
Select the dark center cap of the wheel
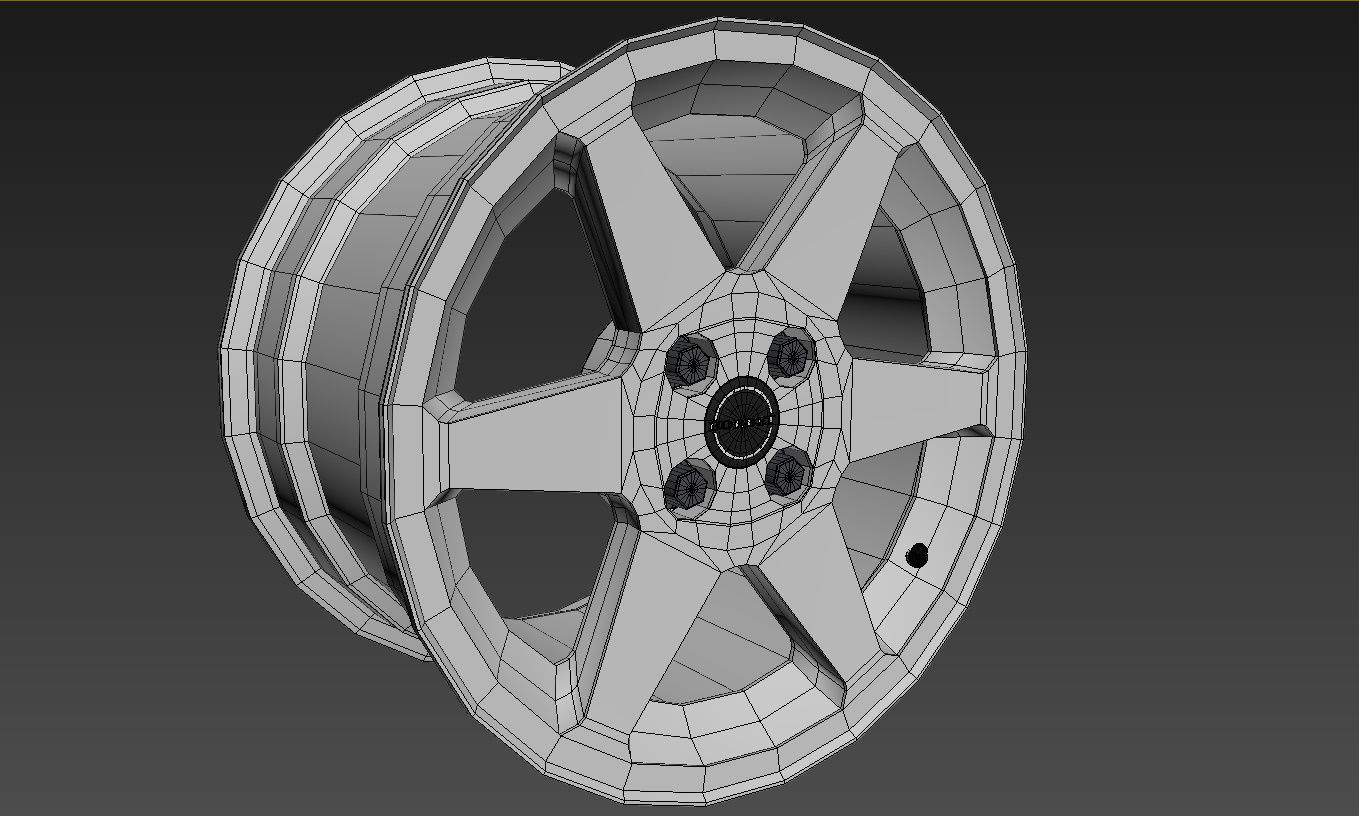point(742,422)
